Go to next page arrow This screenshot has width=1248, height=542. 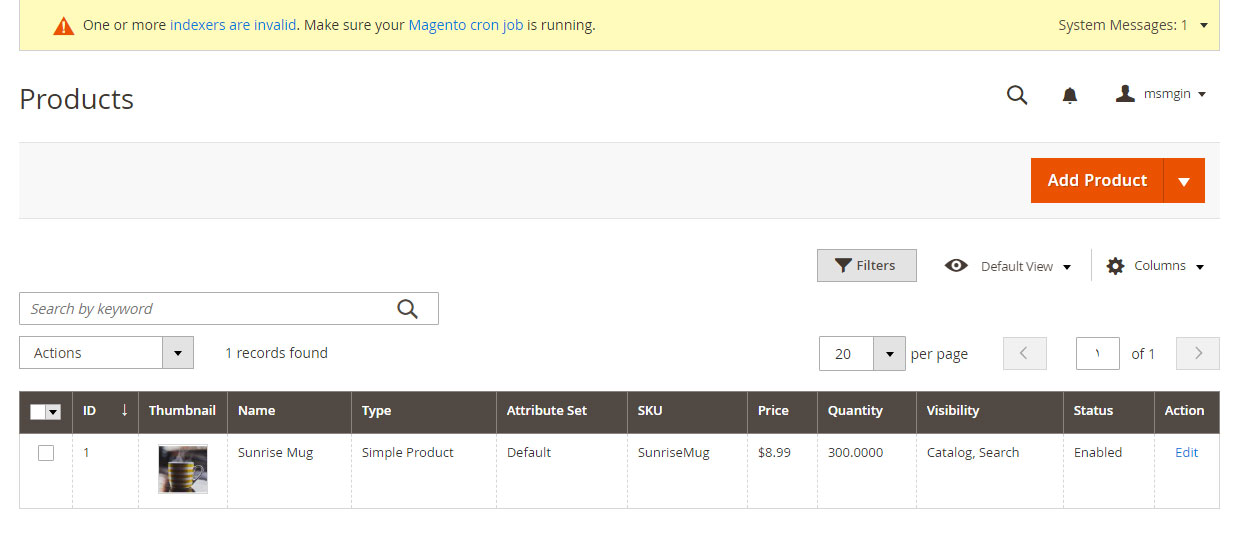[1198, 353]
